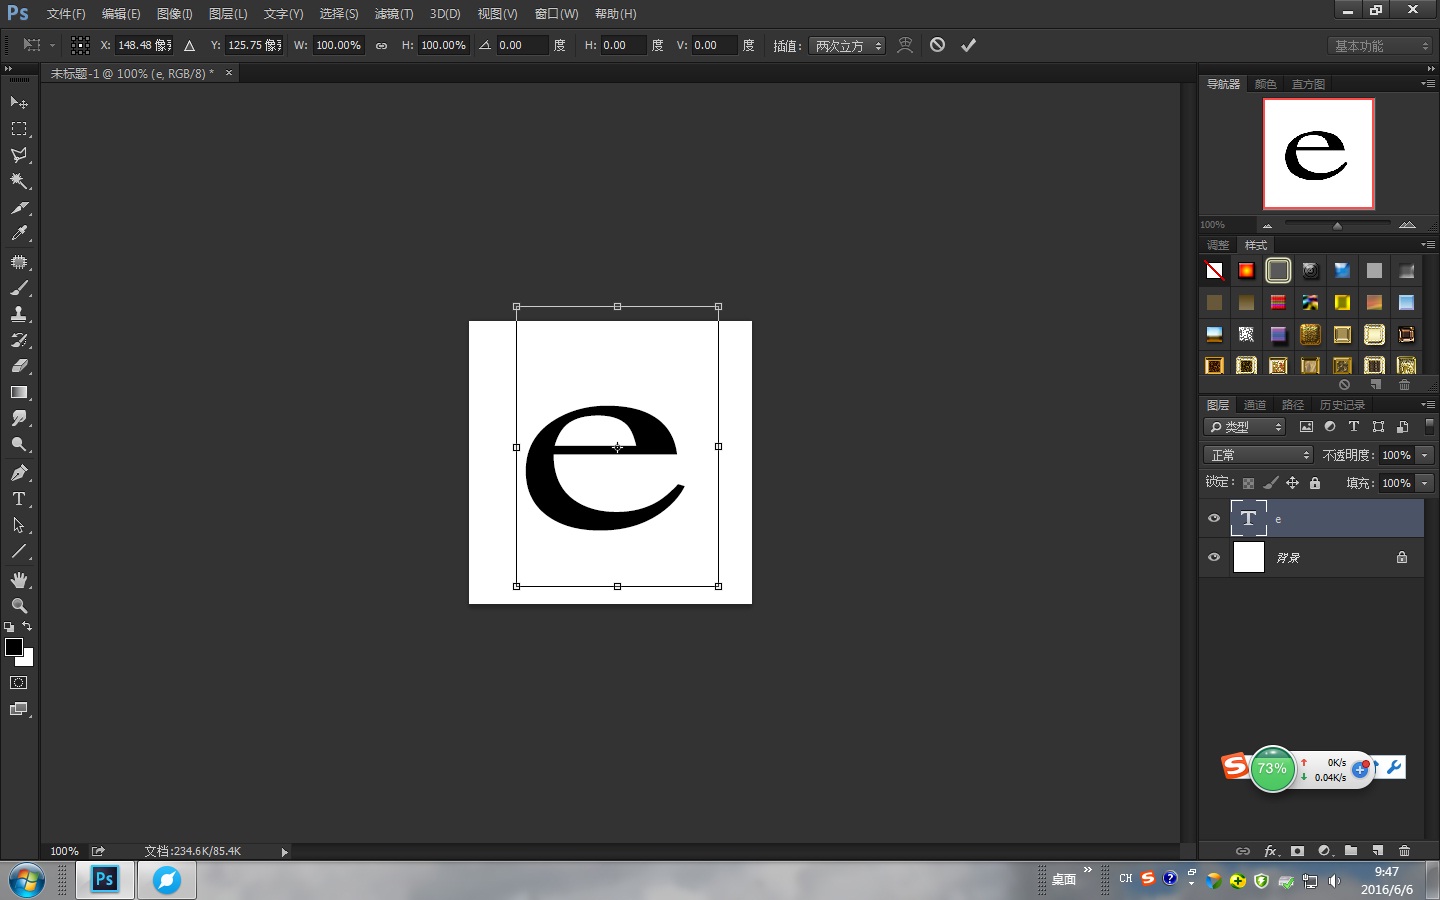Screen dimensions: 1440x900
Task: Open the layer filter type dropdown
Action: click(x=1245, y=427)
